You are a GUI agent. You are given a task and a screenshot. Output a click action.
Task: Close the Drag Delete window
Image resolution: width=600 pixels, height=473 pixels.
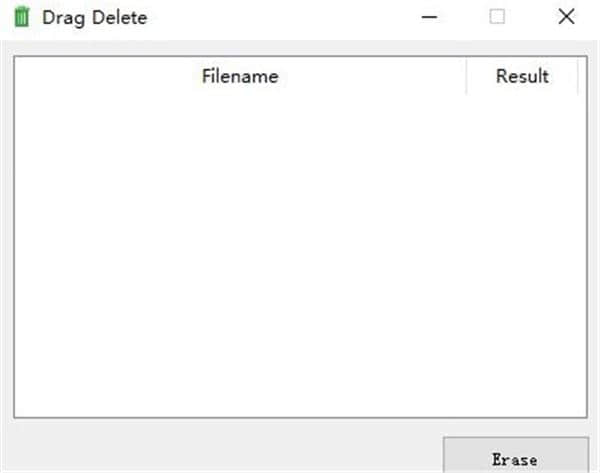[566, 17]
